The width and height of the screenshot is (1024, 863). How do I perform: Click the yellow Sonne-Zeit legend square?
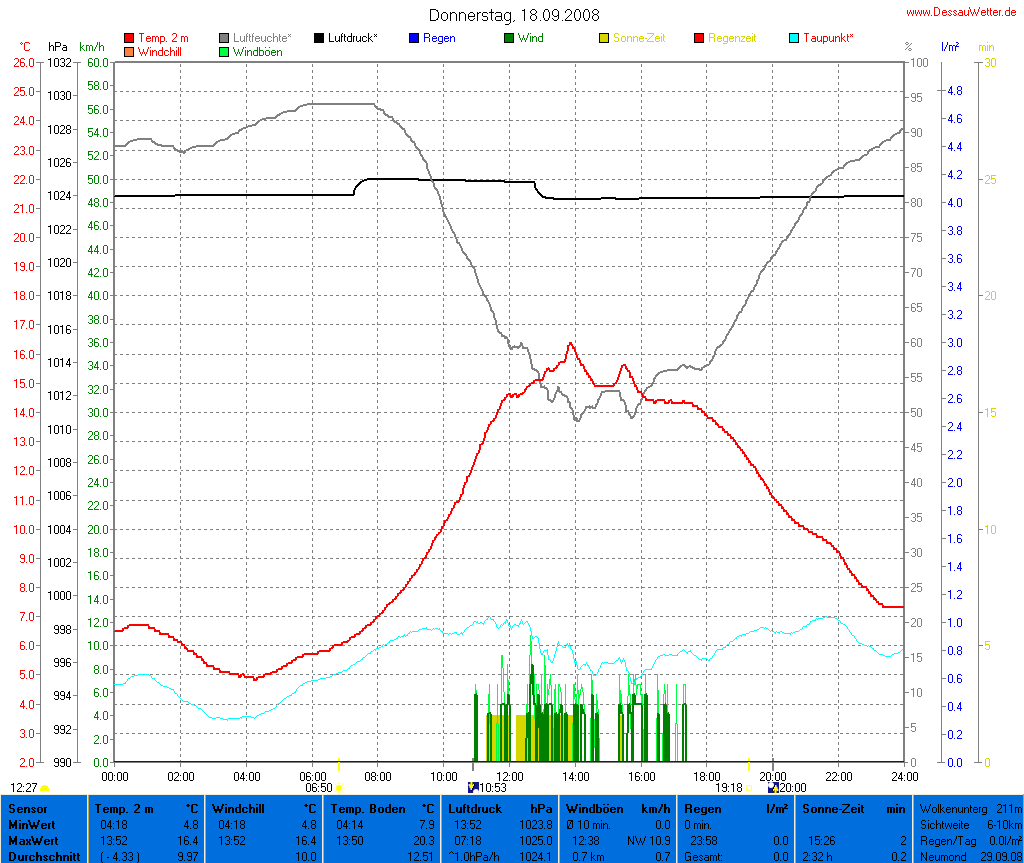tap(604, 38)
